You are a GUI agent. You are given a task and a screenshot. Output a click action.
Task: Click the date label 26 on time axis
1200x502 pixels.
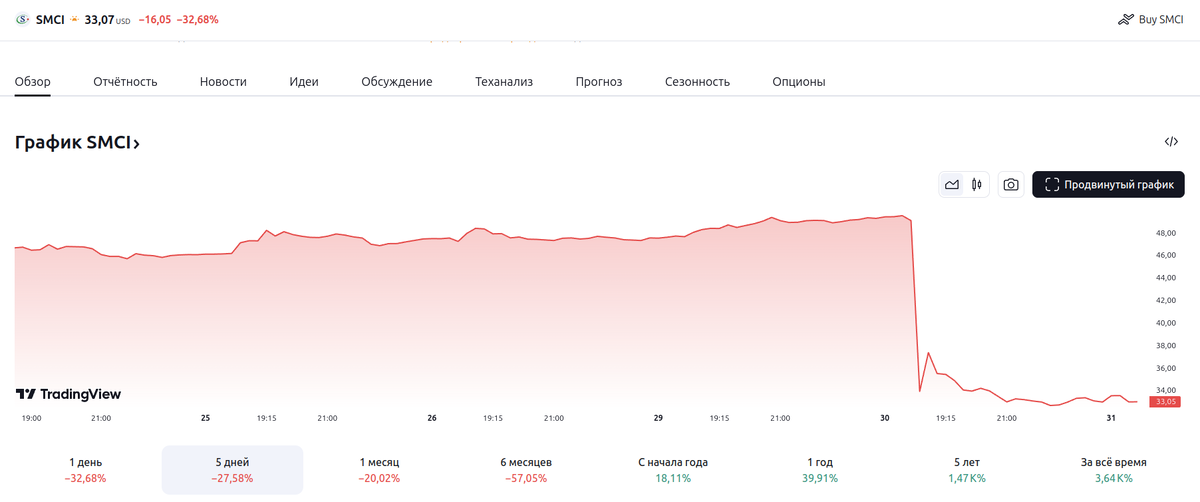point(432,418)
